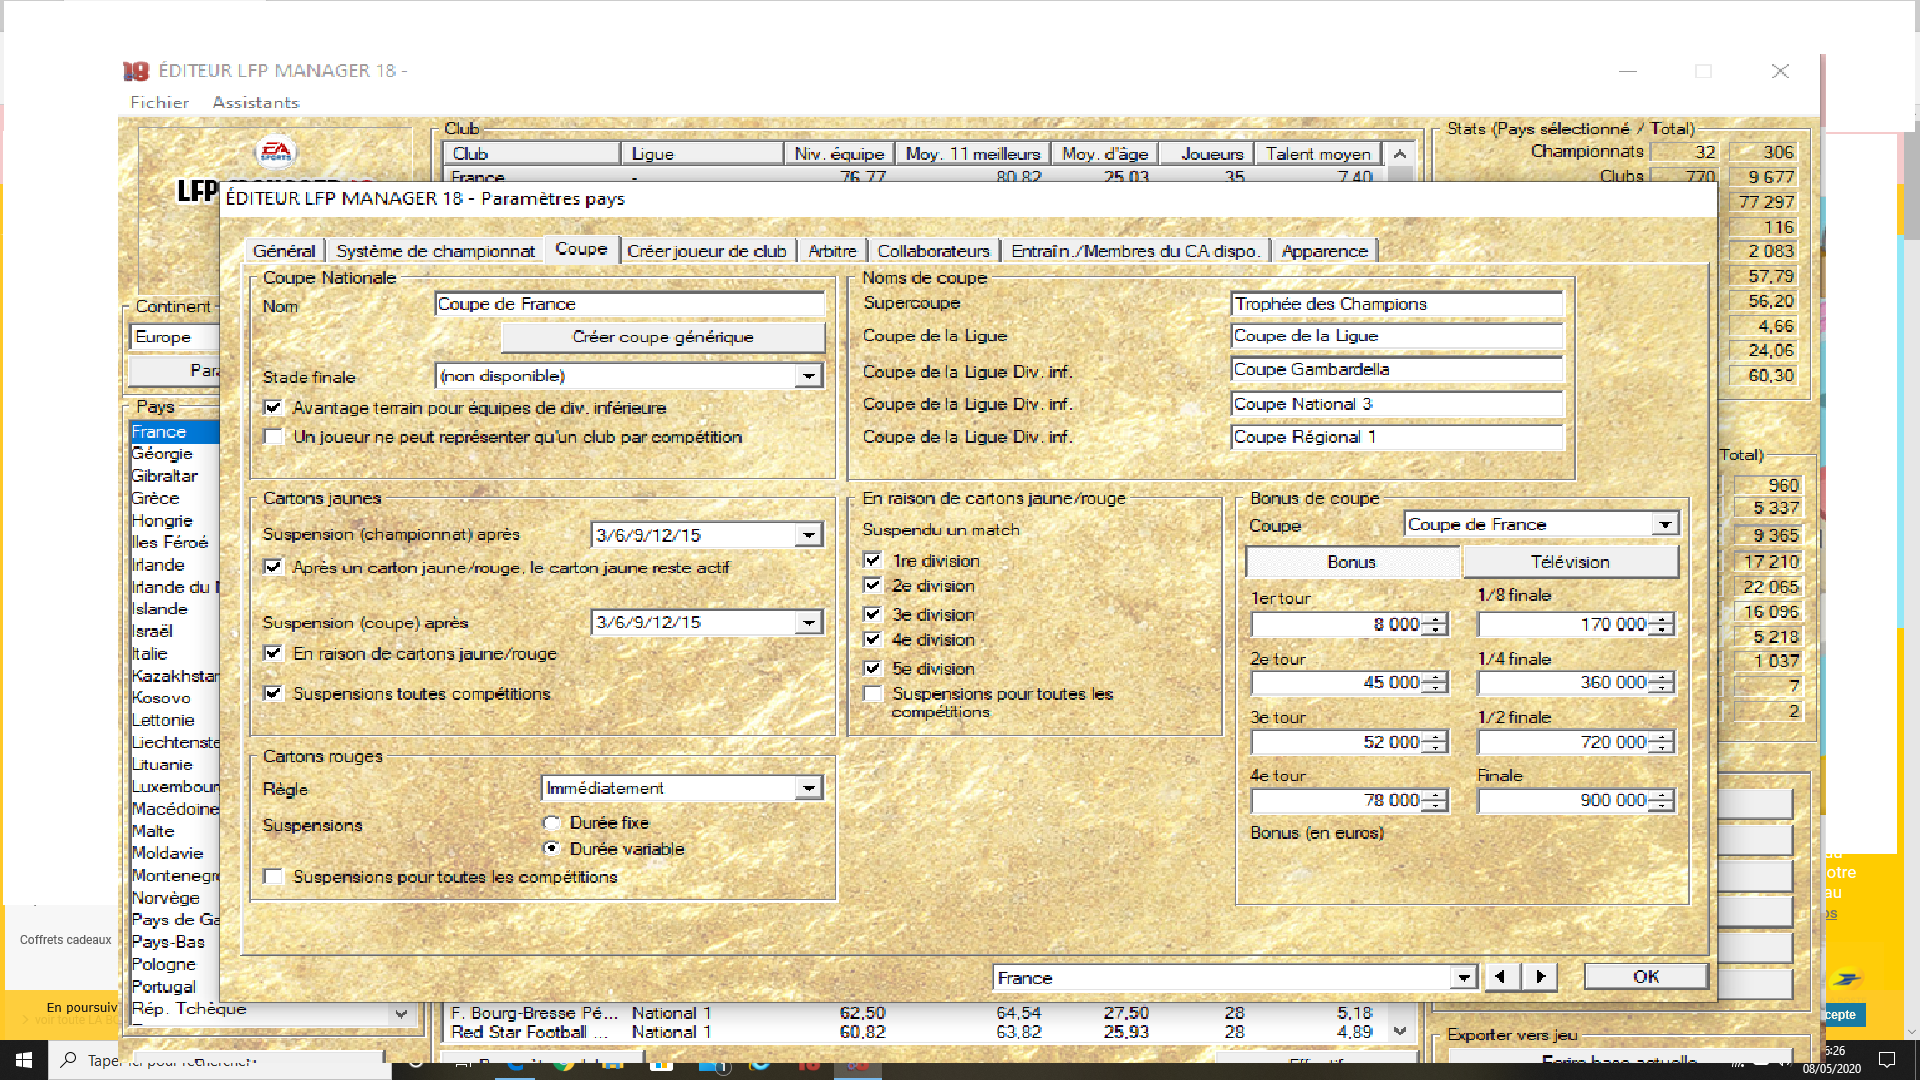Click the LFP Manager 18 title bar icon
1920x1080 pixels.
coord(136,71)
